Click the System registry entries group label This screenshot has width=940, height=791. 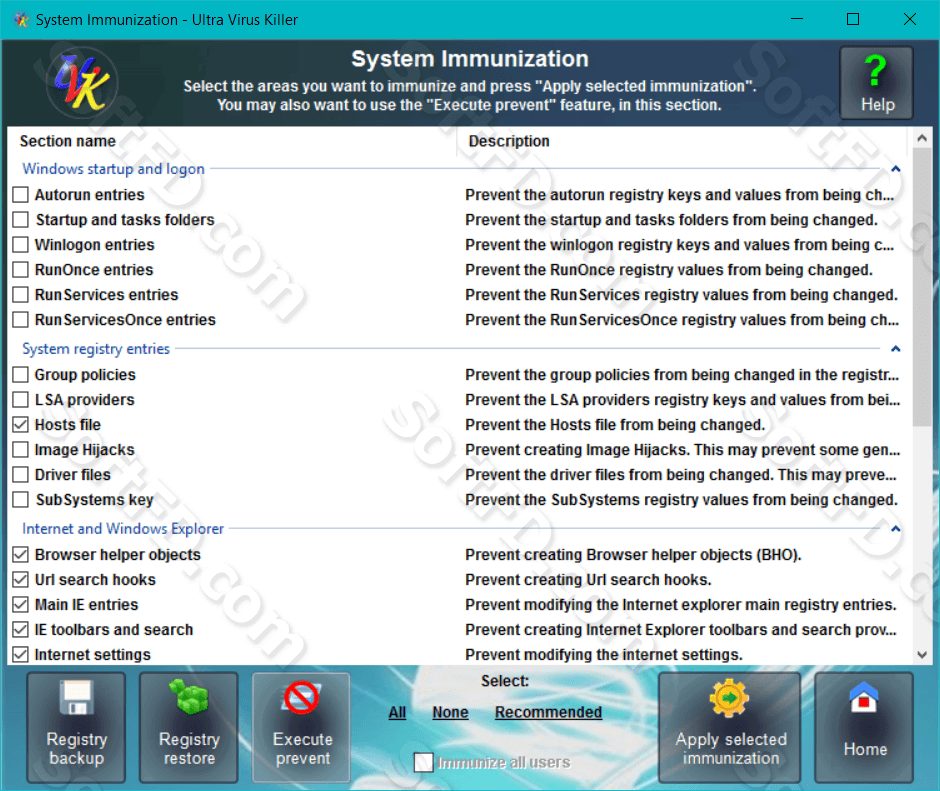click(96, 349)
